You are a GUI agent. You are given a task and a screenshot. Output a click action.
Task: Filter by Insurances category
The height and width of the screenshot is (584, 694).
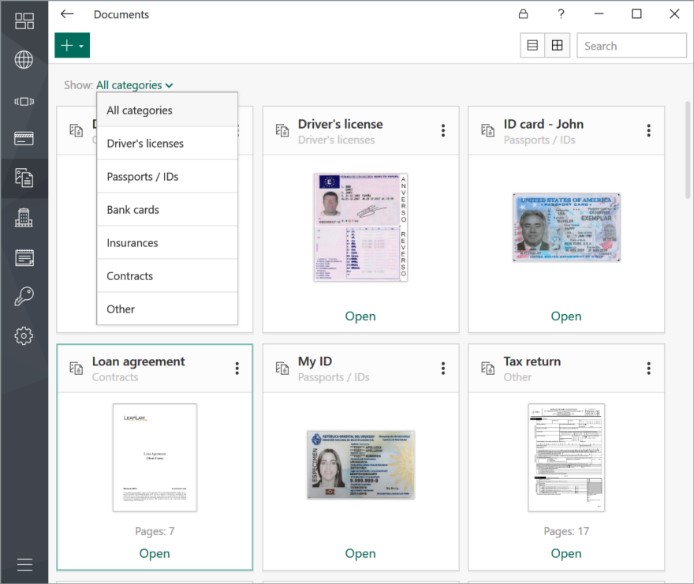click(167, 243)
